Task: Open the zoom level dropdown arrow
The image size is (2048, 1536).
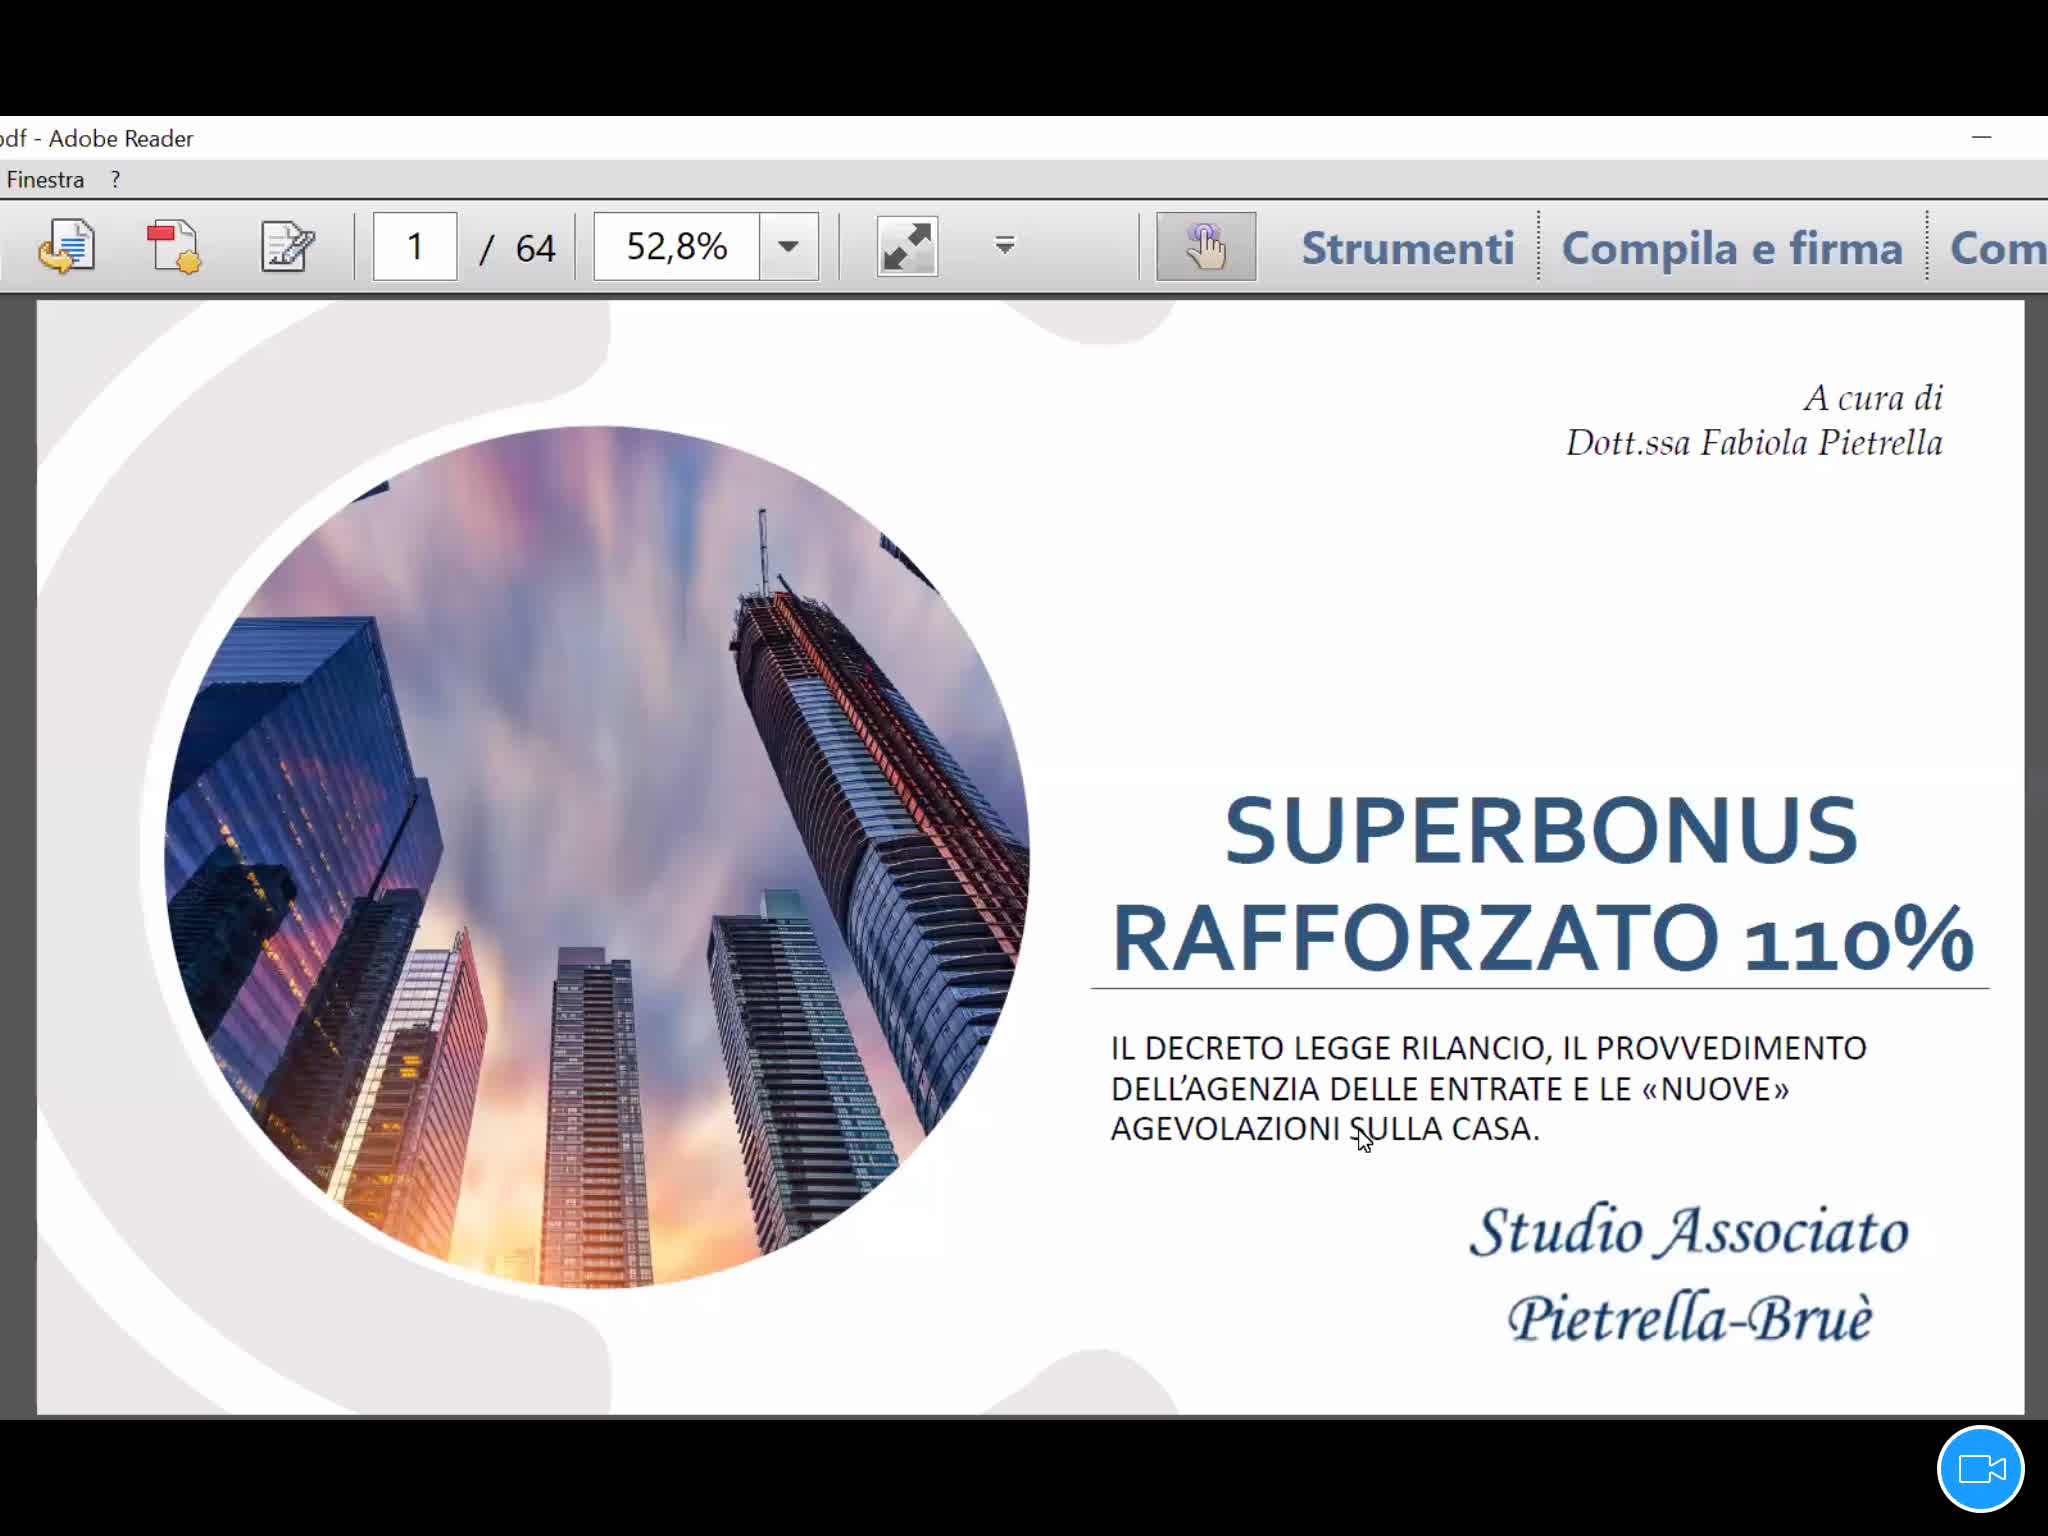Action: [788, 246]
